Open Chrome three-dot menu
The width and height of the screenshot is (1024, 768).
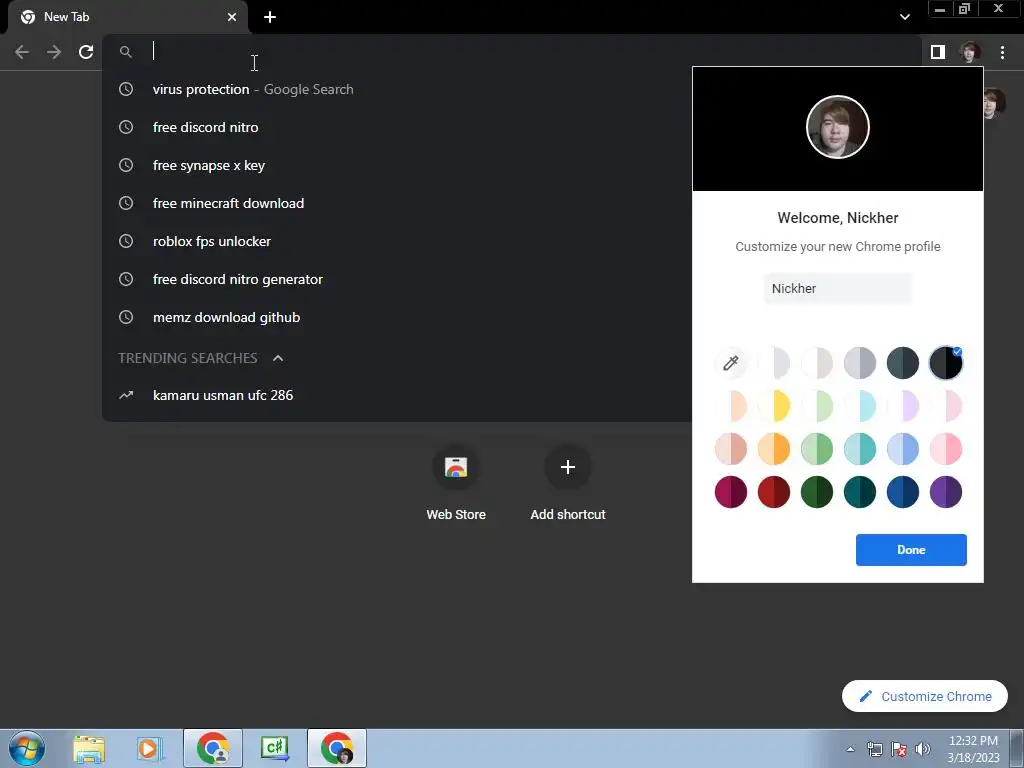(x=1002, y=52)
